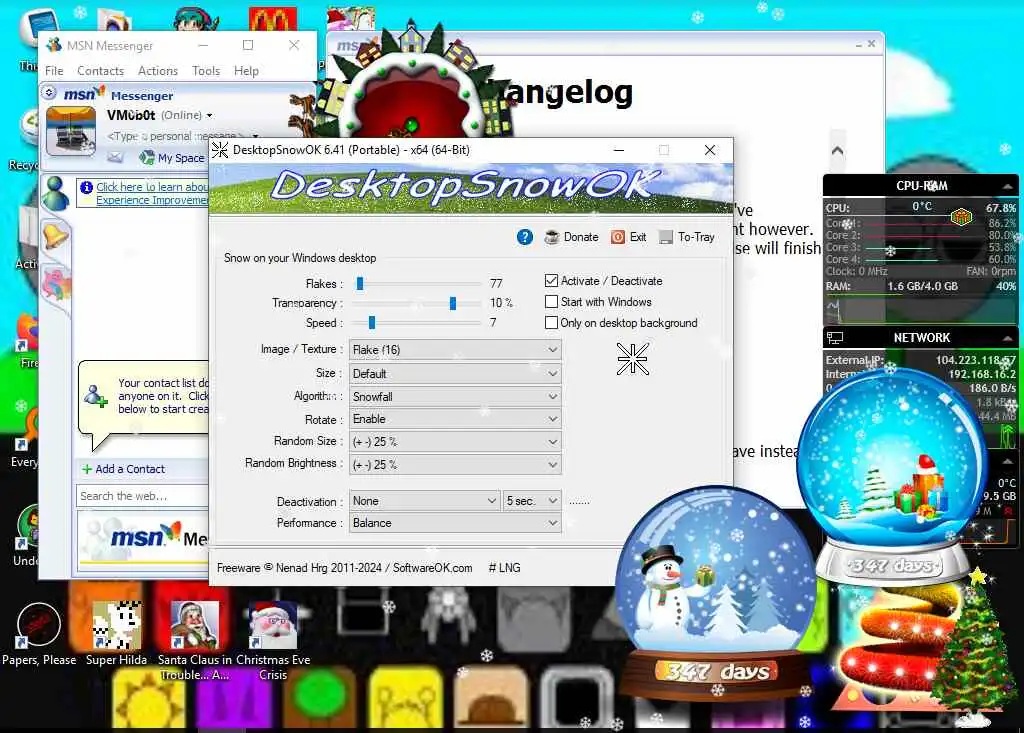Click the red Exit icon
Screen dimensions: 1024x733
tap(618, 237)
